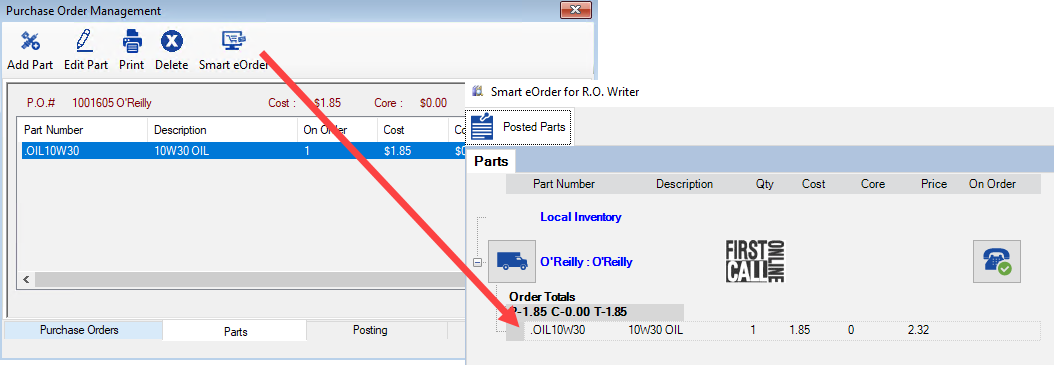Click the phone with checkmark icon
This screenshot has height=365, width=1054.
coord(997,261)
